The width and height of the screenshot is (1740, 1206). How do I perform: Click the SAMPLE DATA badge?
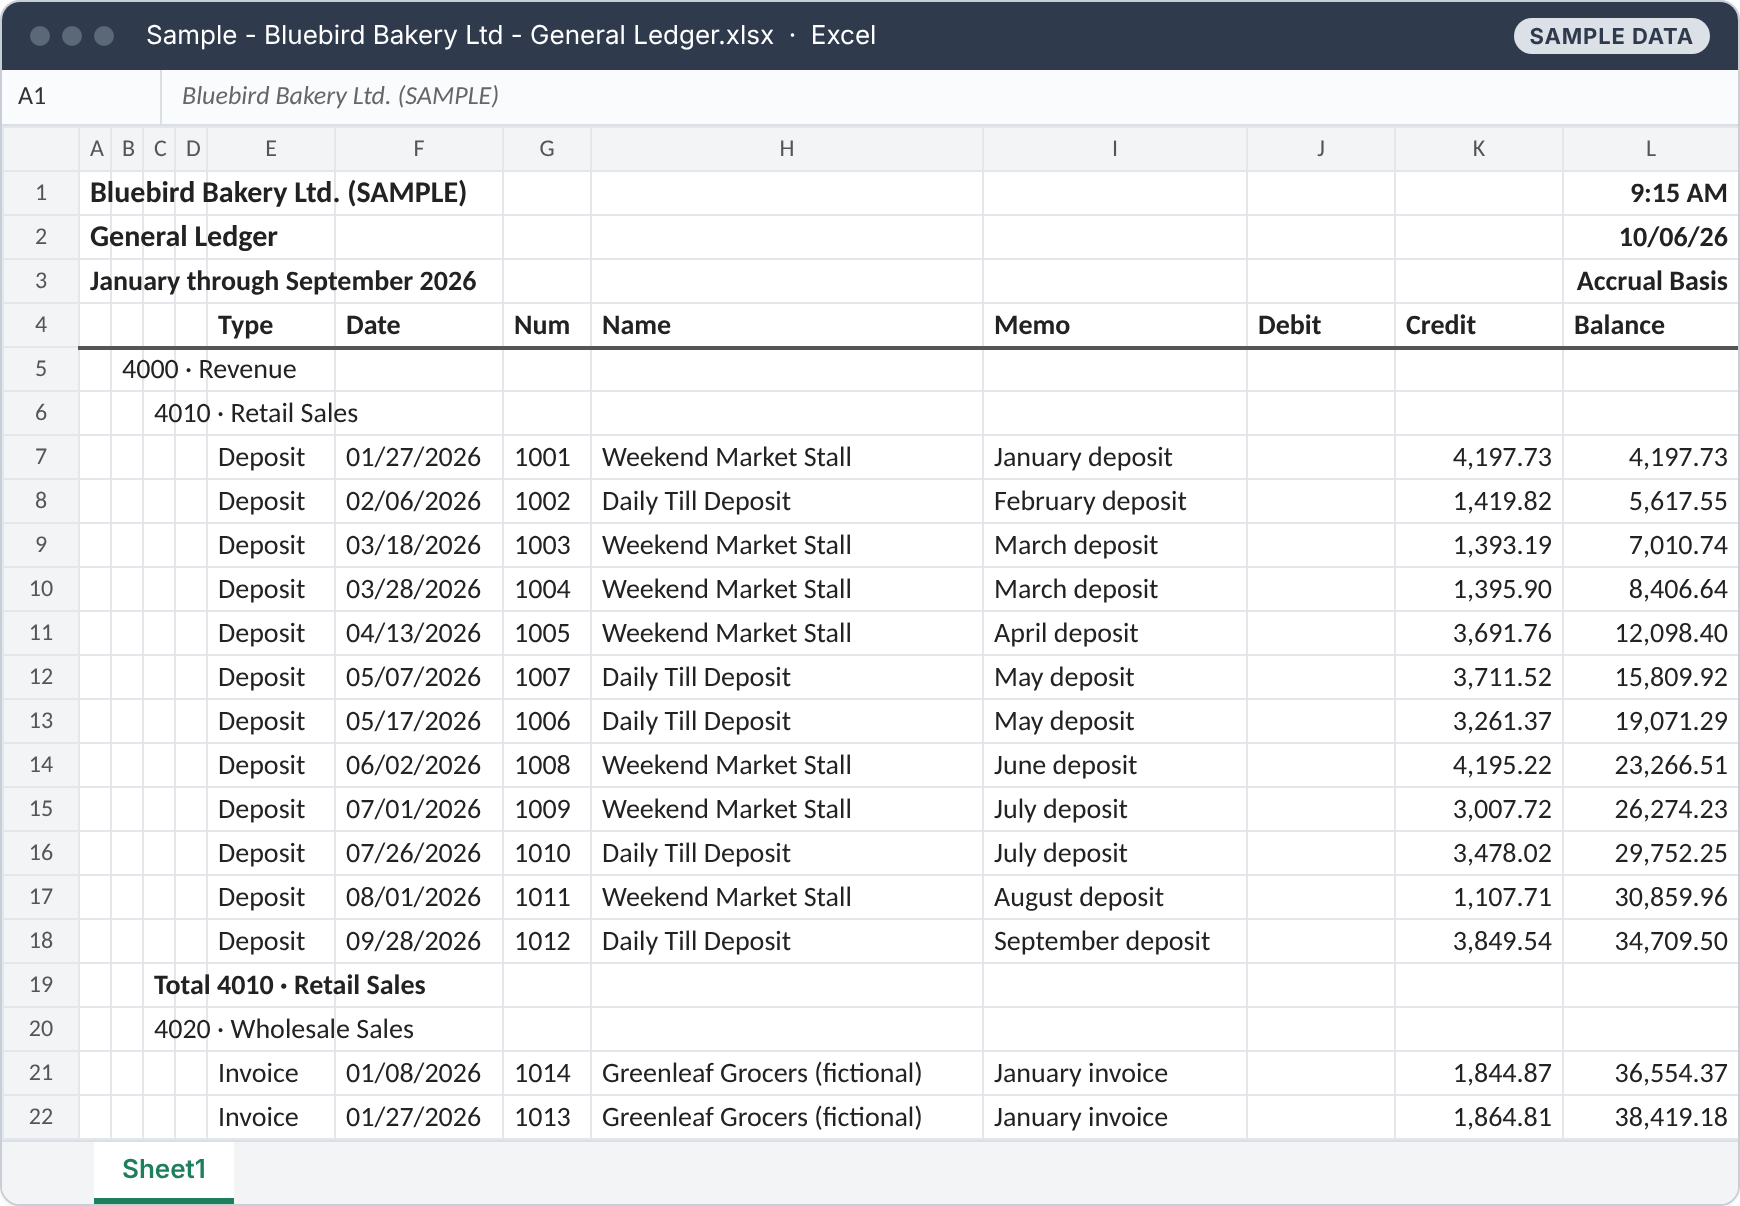(1611, 36)
